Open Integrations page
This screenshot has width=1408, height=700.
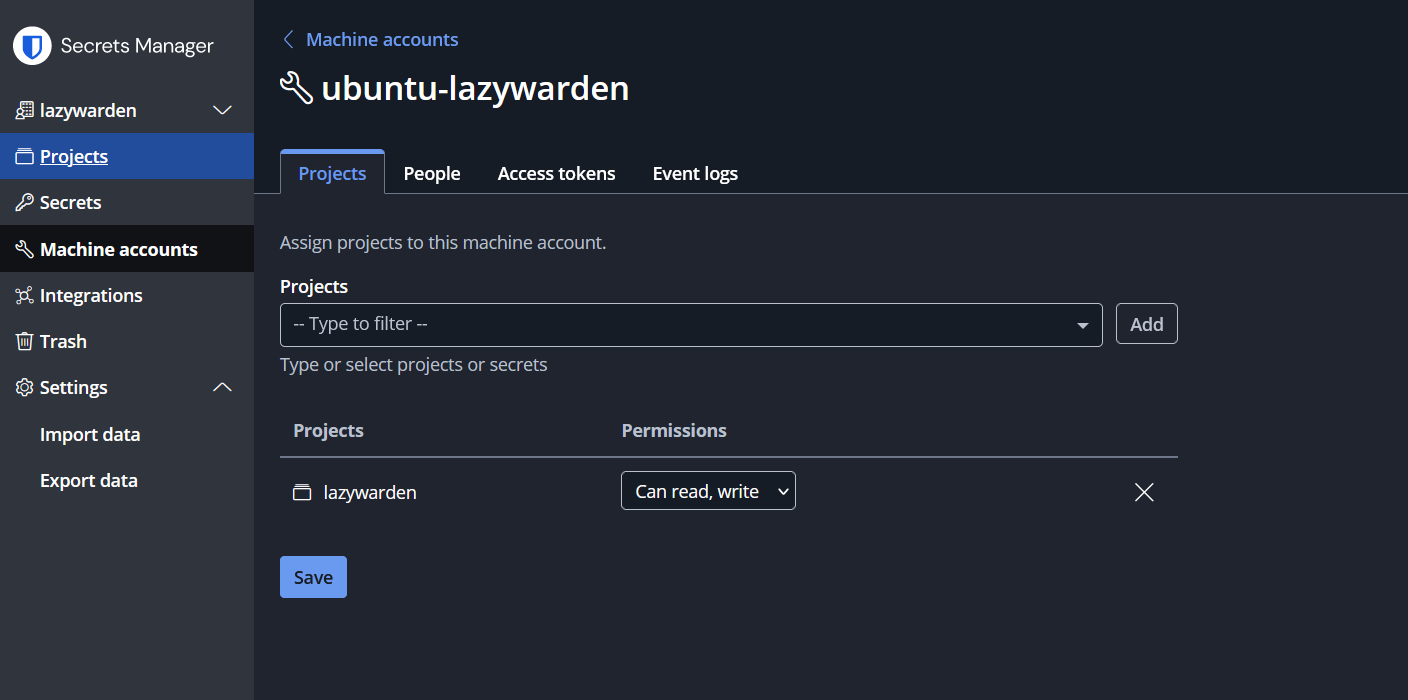pyautogui.click(x=127, y=295)
